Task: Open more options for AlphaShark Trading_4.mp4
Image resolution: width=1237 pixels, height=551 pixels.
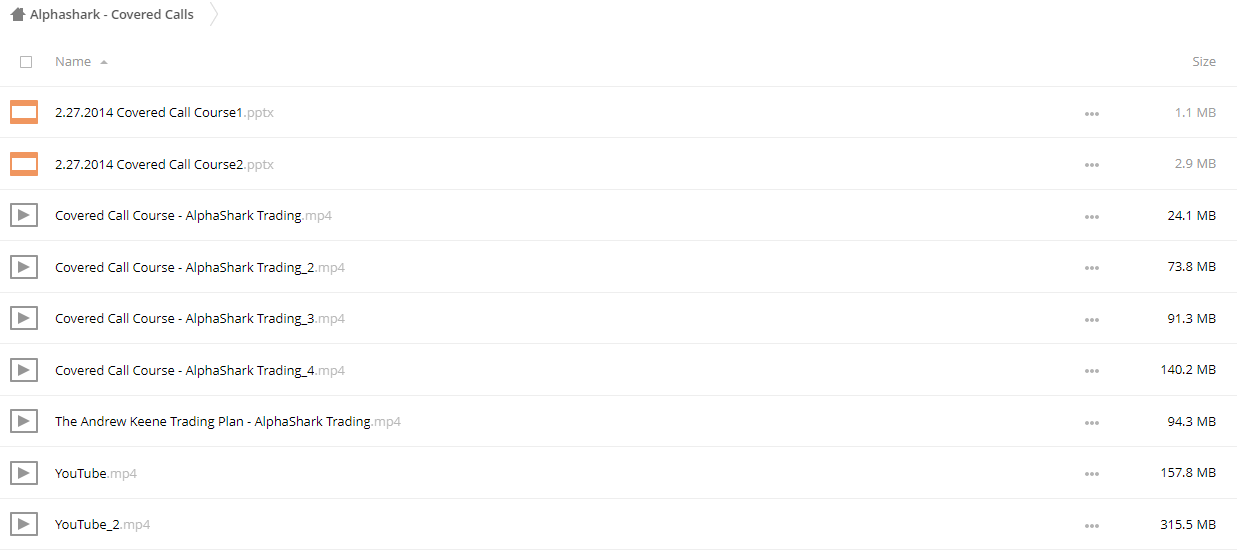Action: (1091, 371)
